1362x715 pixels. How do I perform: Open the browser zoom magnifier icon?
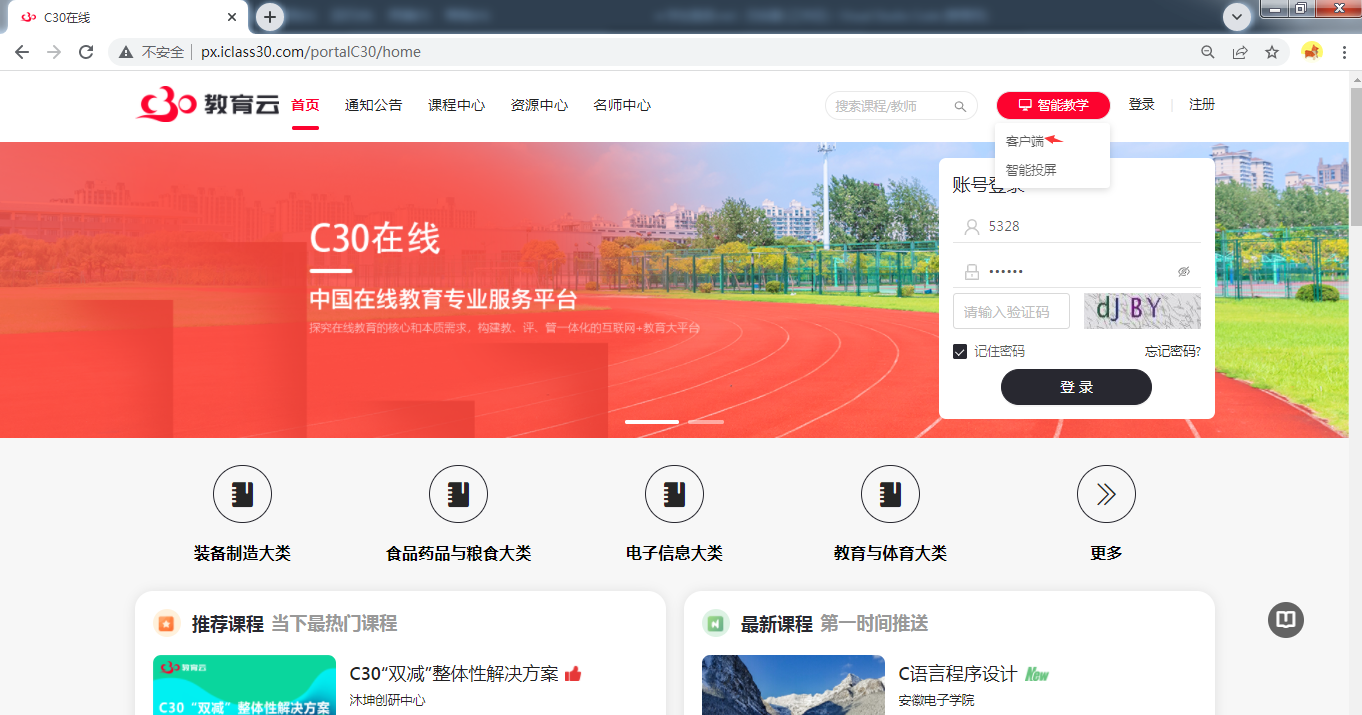coord(1208,52)
